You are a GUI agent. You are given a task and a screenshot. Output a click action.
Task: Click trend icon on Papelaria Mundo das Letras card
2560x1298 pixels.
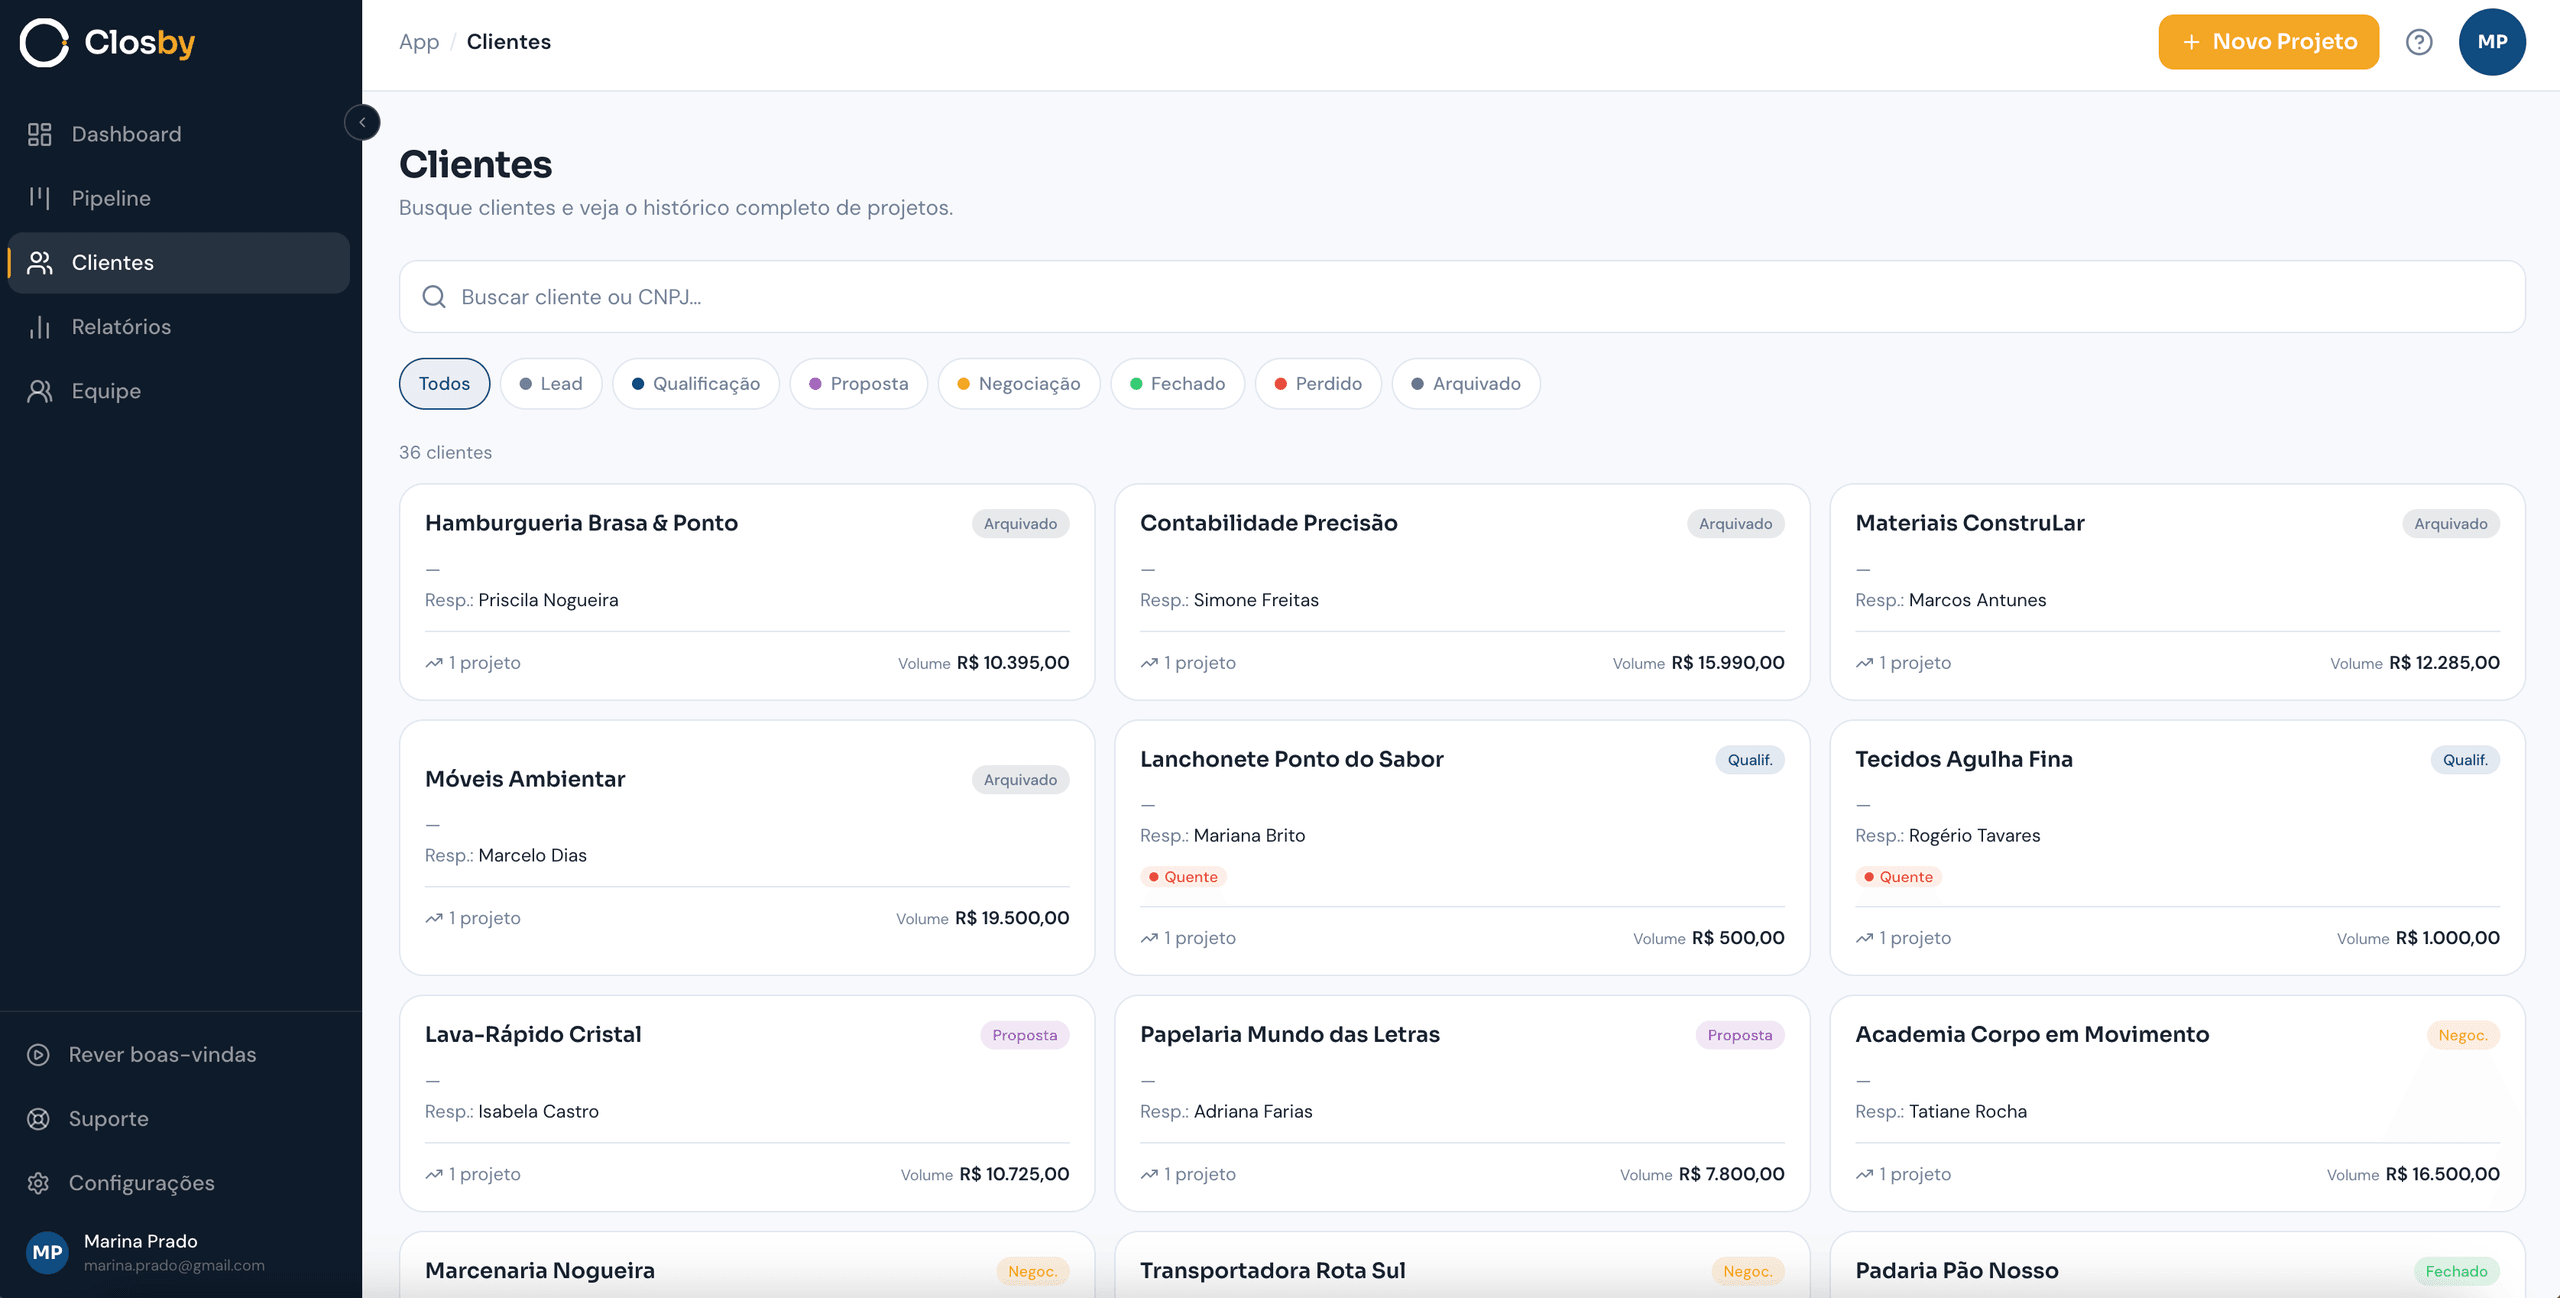click(x=1149, y=1174)
